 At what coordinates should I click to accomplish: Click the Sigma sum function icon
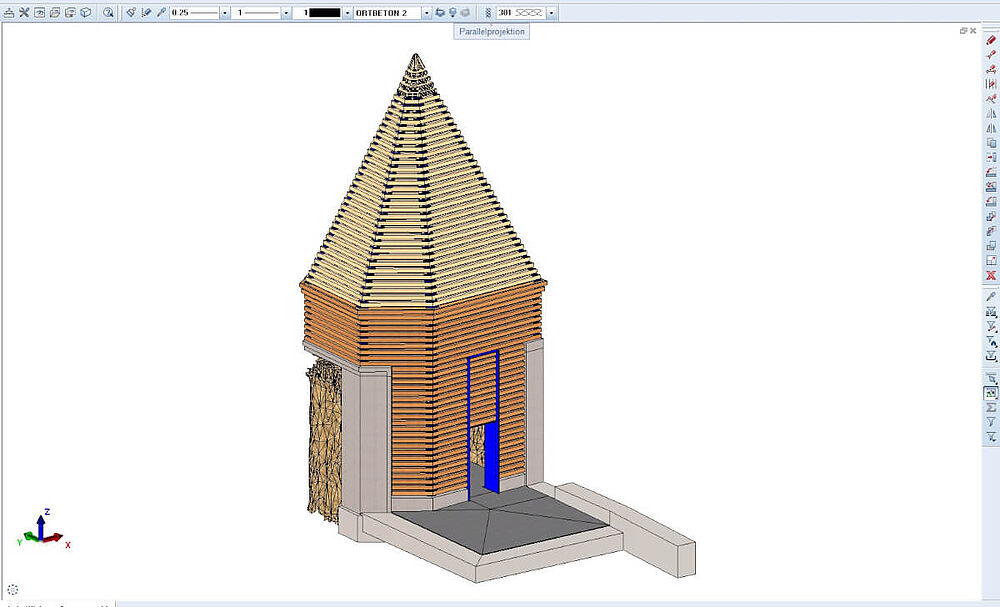pyautogui.click(x=990, y=407)
